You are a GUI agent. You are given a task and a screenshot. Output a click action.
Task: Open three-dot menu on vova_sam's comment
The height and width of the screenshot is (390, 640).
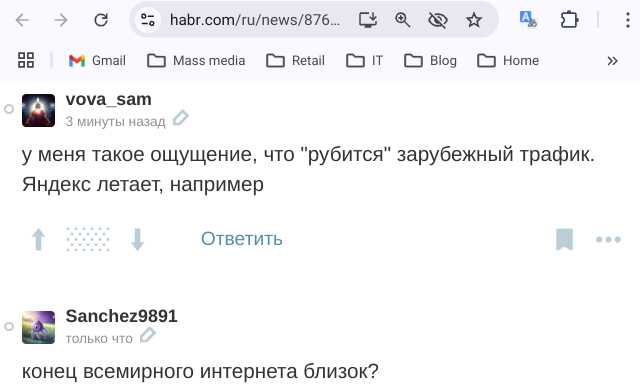coord(608,239)
